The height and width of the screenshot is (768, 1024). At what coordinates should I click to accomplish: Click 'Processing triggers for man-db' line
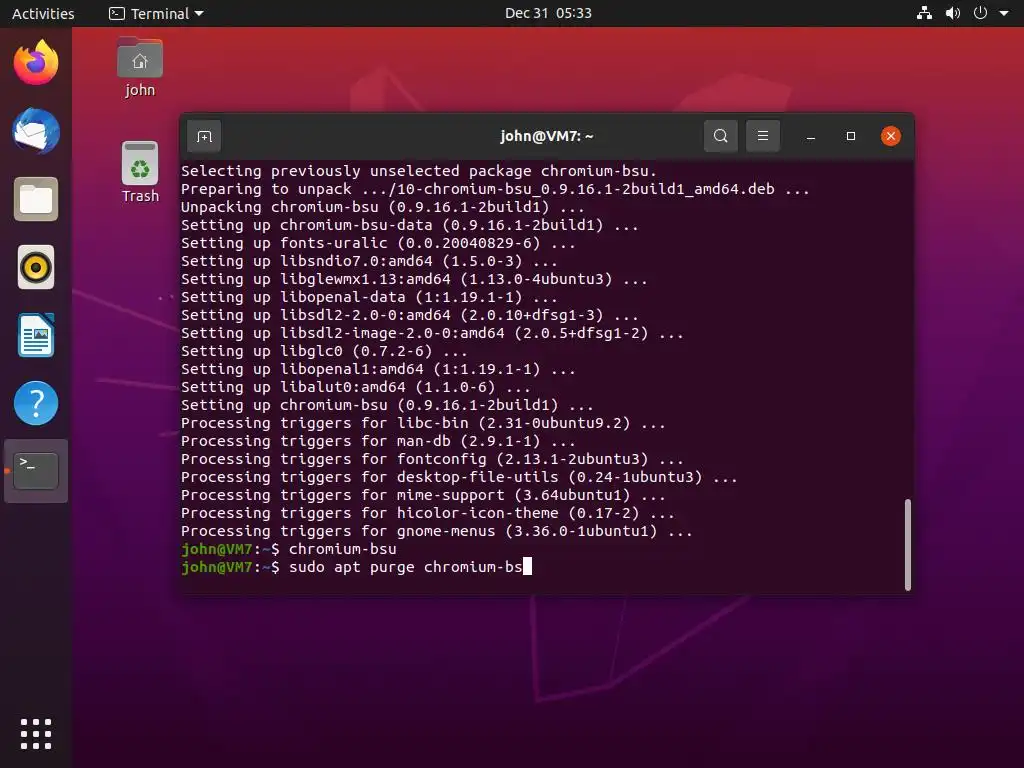[378, 441]
